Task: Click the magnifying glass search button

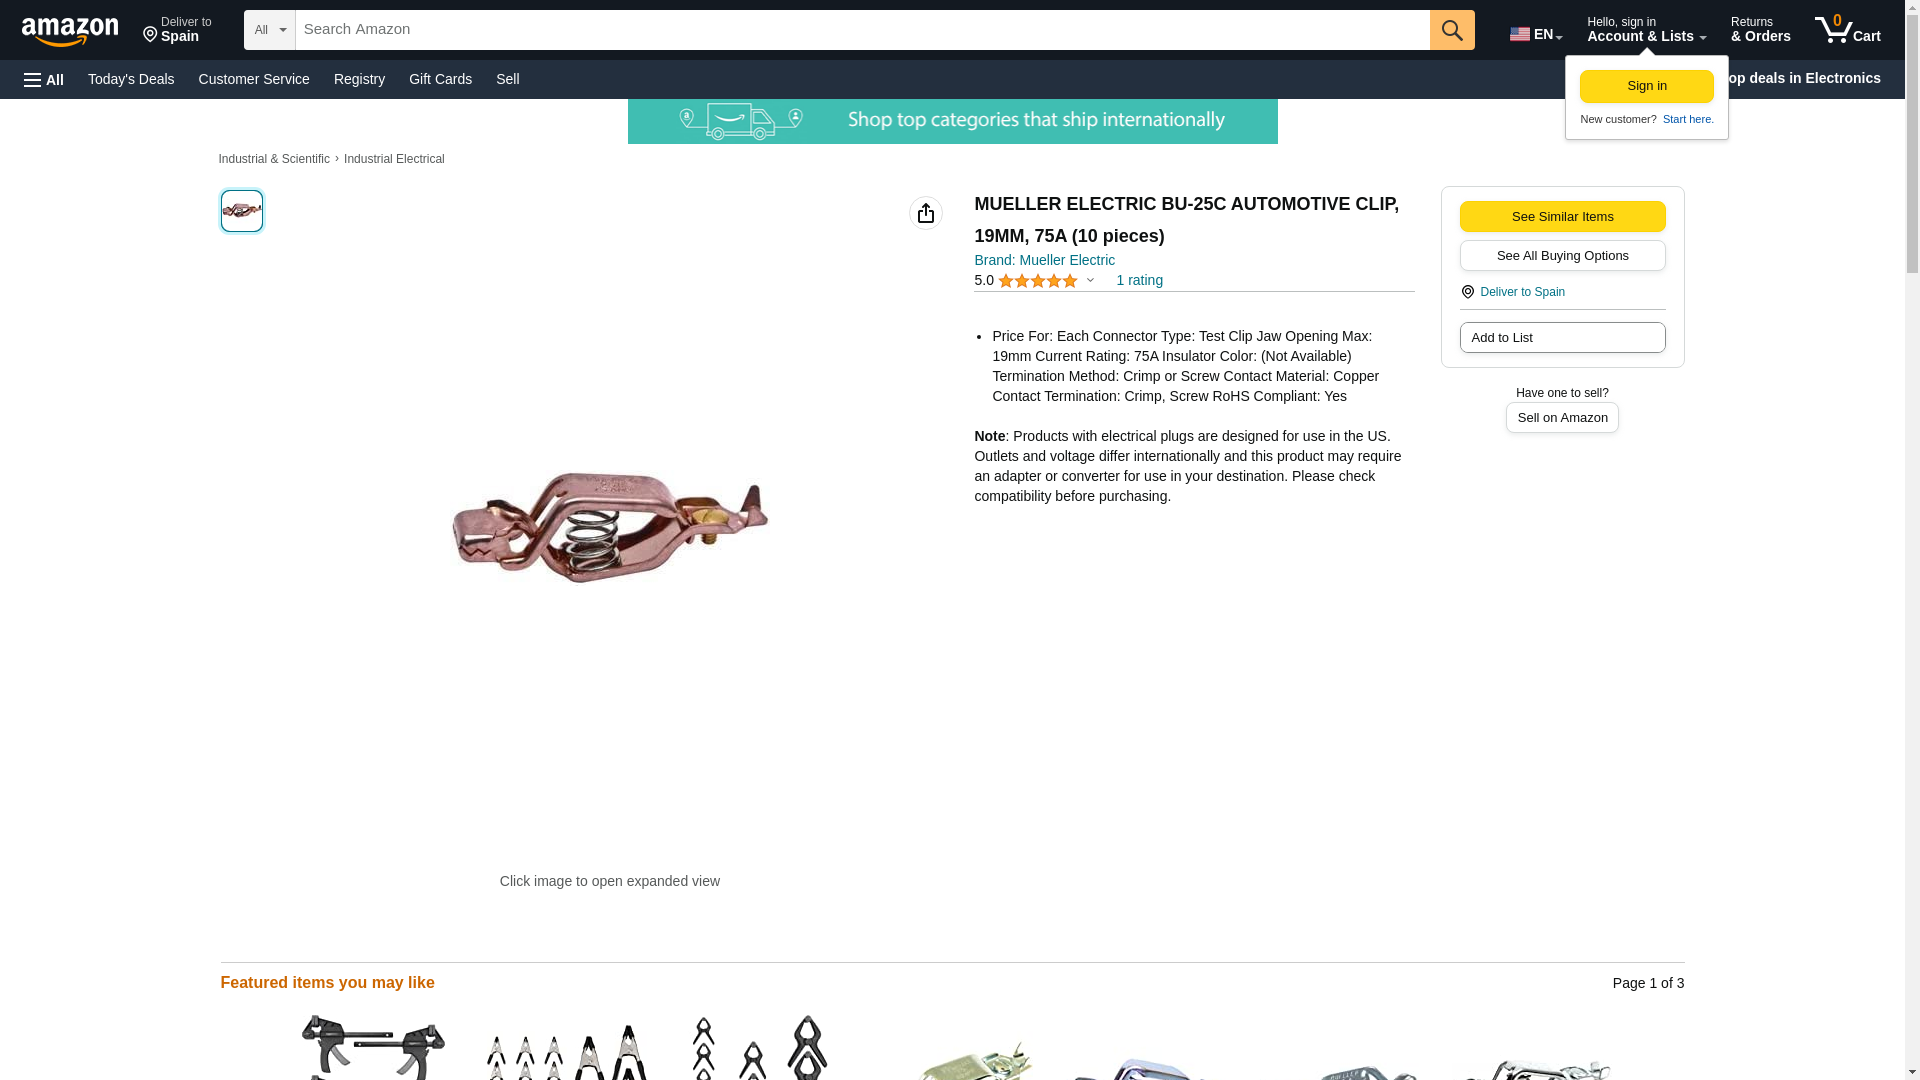Action: tap(1452, 30)
